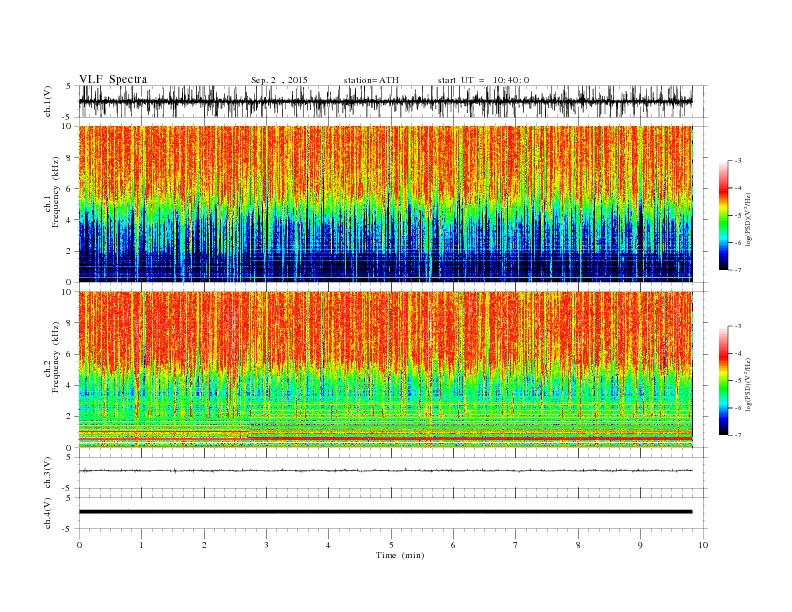
Task: Click the start UT = 10:40:0 text
Action: point(483,80)
